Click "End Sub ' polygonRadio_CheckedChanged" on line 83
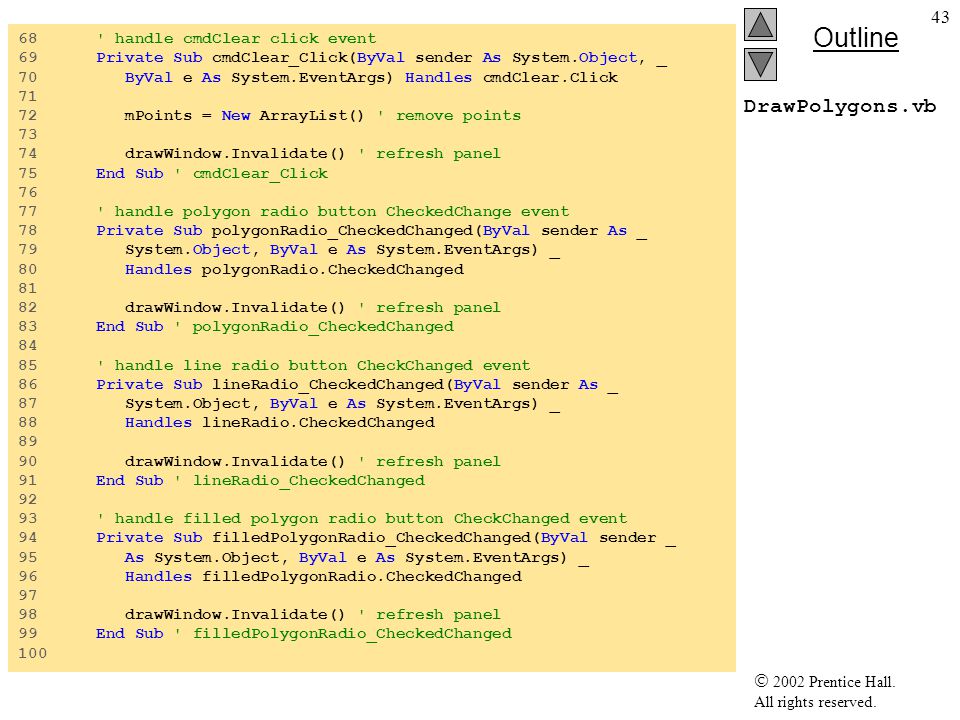This screenshot has width=960, height=720. 275,327
